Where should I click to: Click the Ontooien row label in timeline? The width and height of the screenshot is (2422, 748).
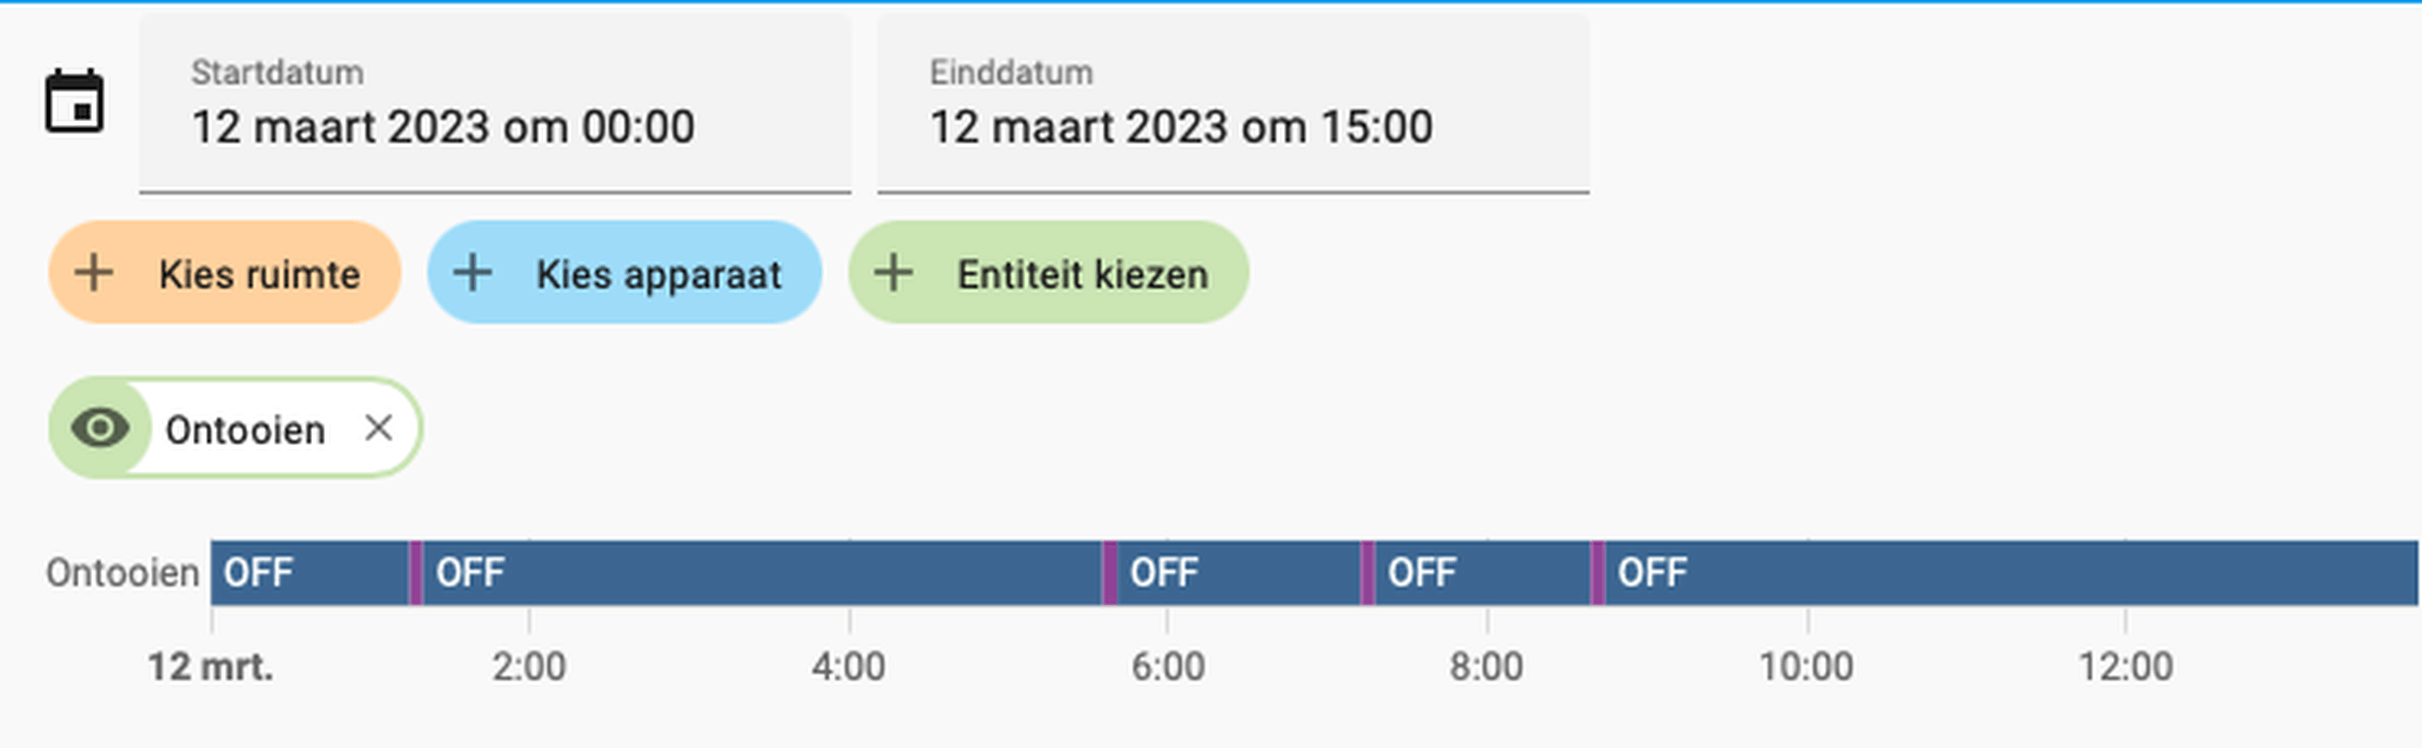tap(122, 573)
